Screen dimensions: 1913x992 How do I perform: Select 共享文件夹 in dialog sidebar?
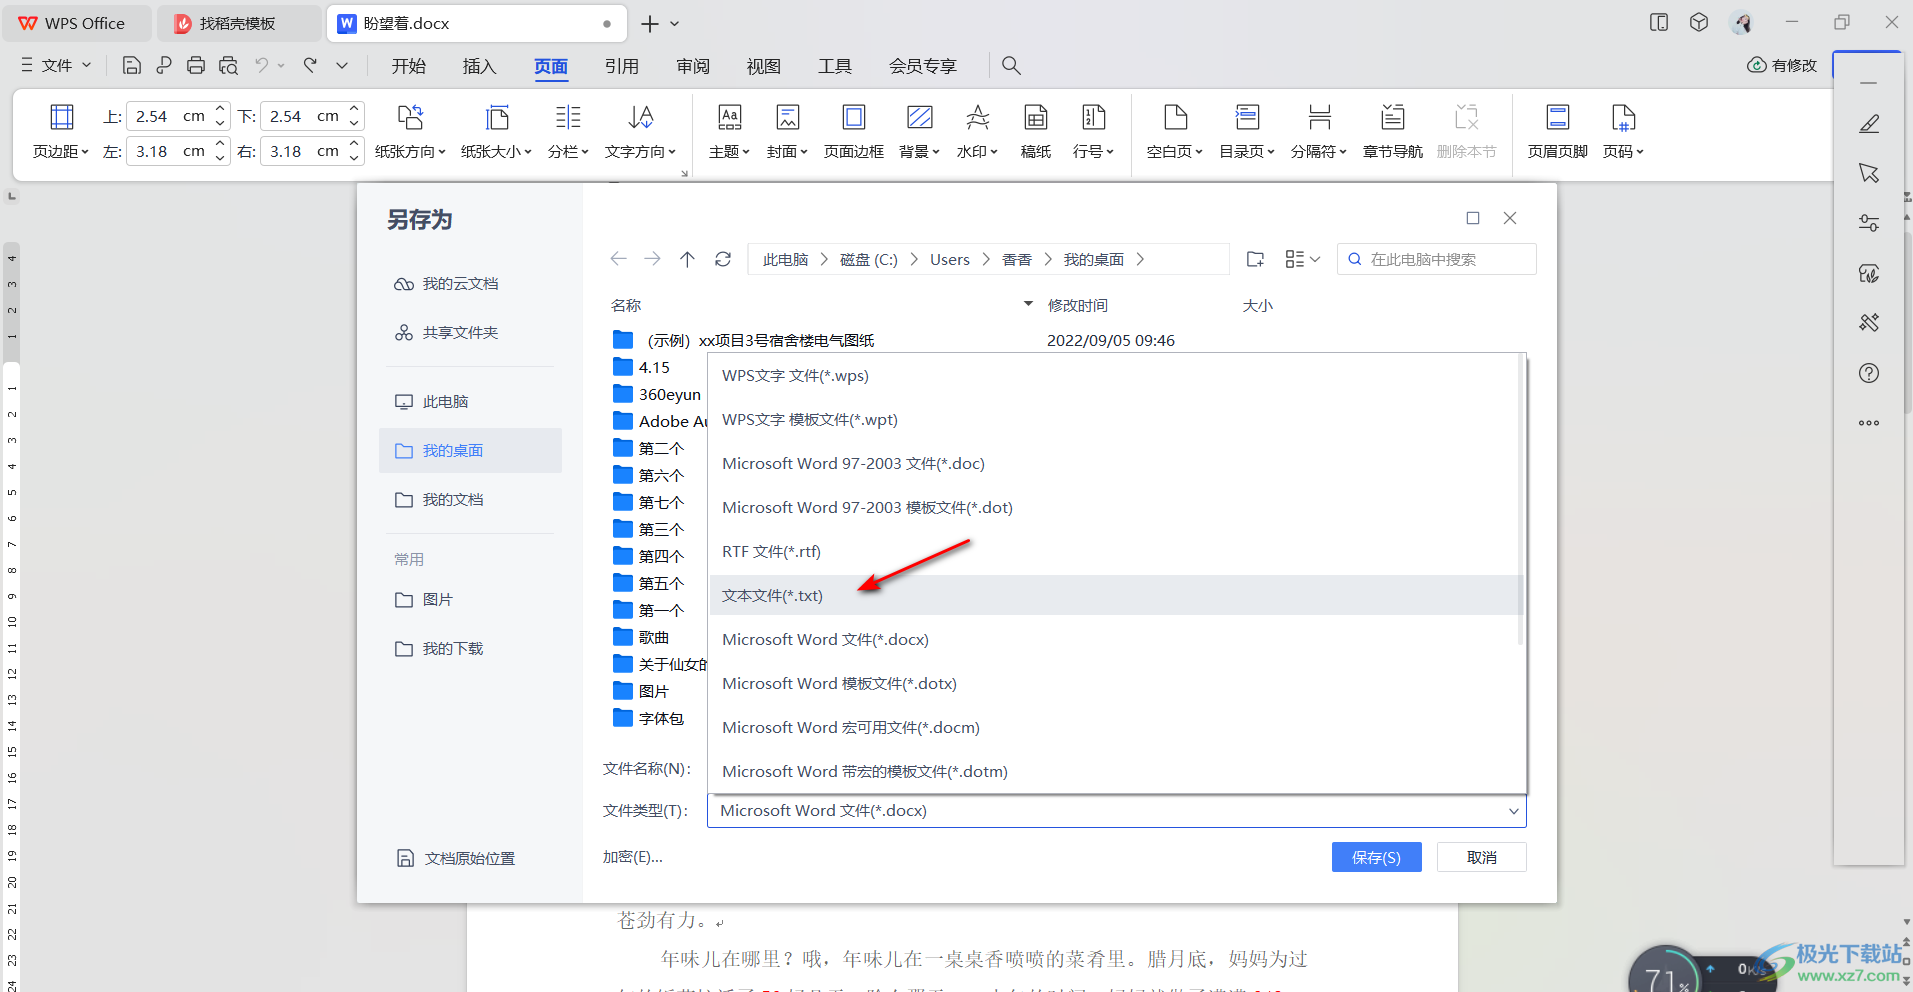(x=470, y=332)
